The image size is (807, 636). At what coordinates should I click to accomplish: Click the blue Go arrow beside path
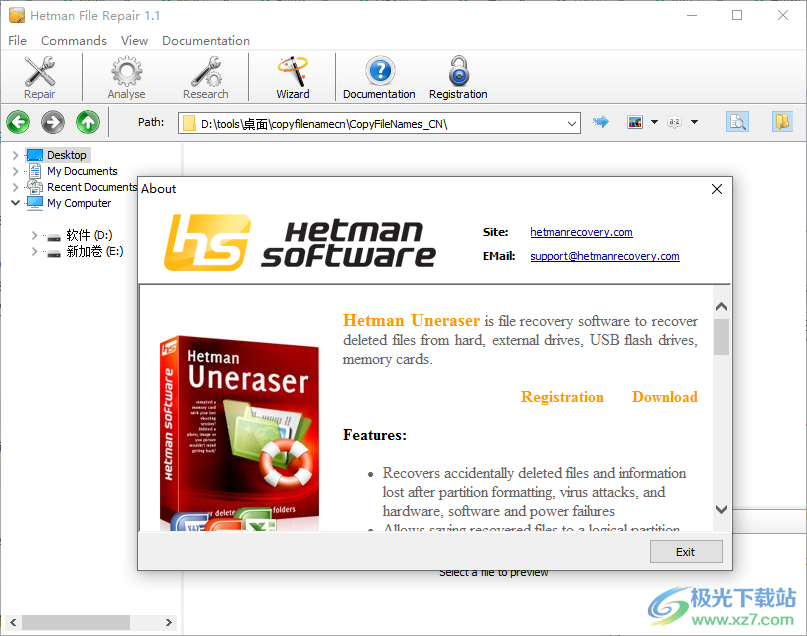pyautogui.click(x=600, y=122)
